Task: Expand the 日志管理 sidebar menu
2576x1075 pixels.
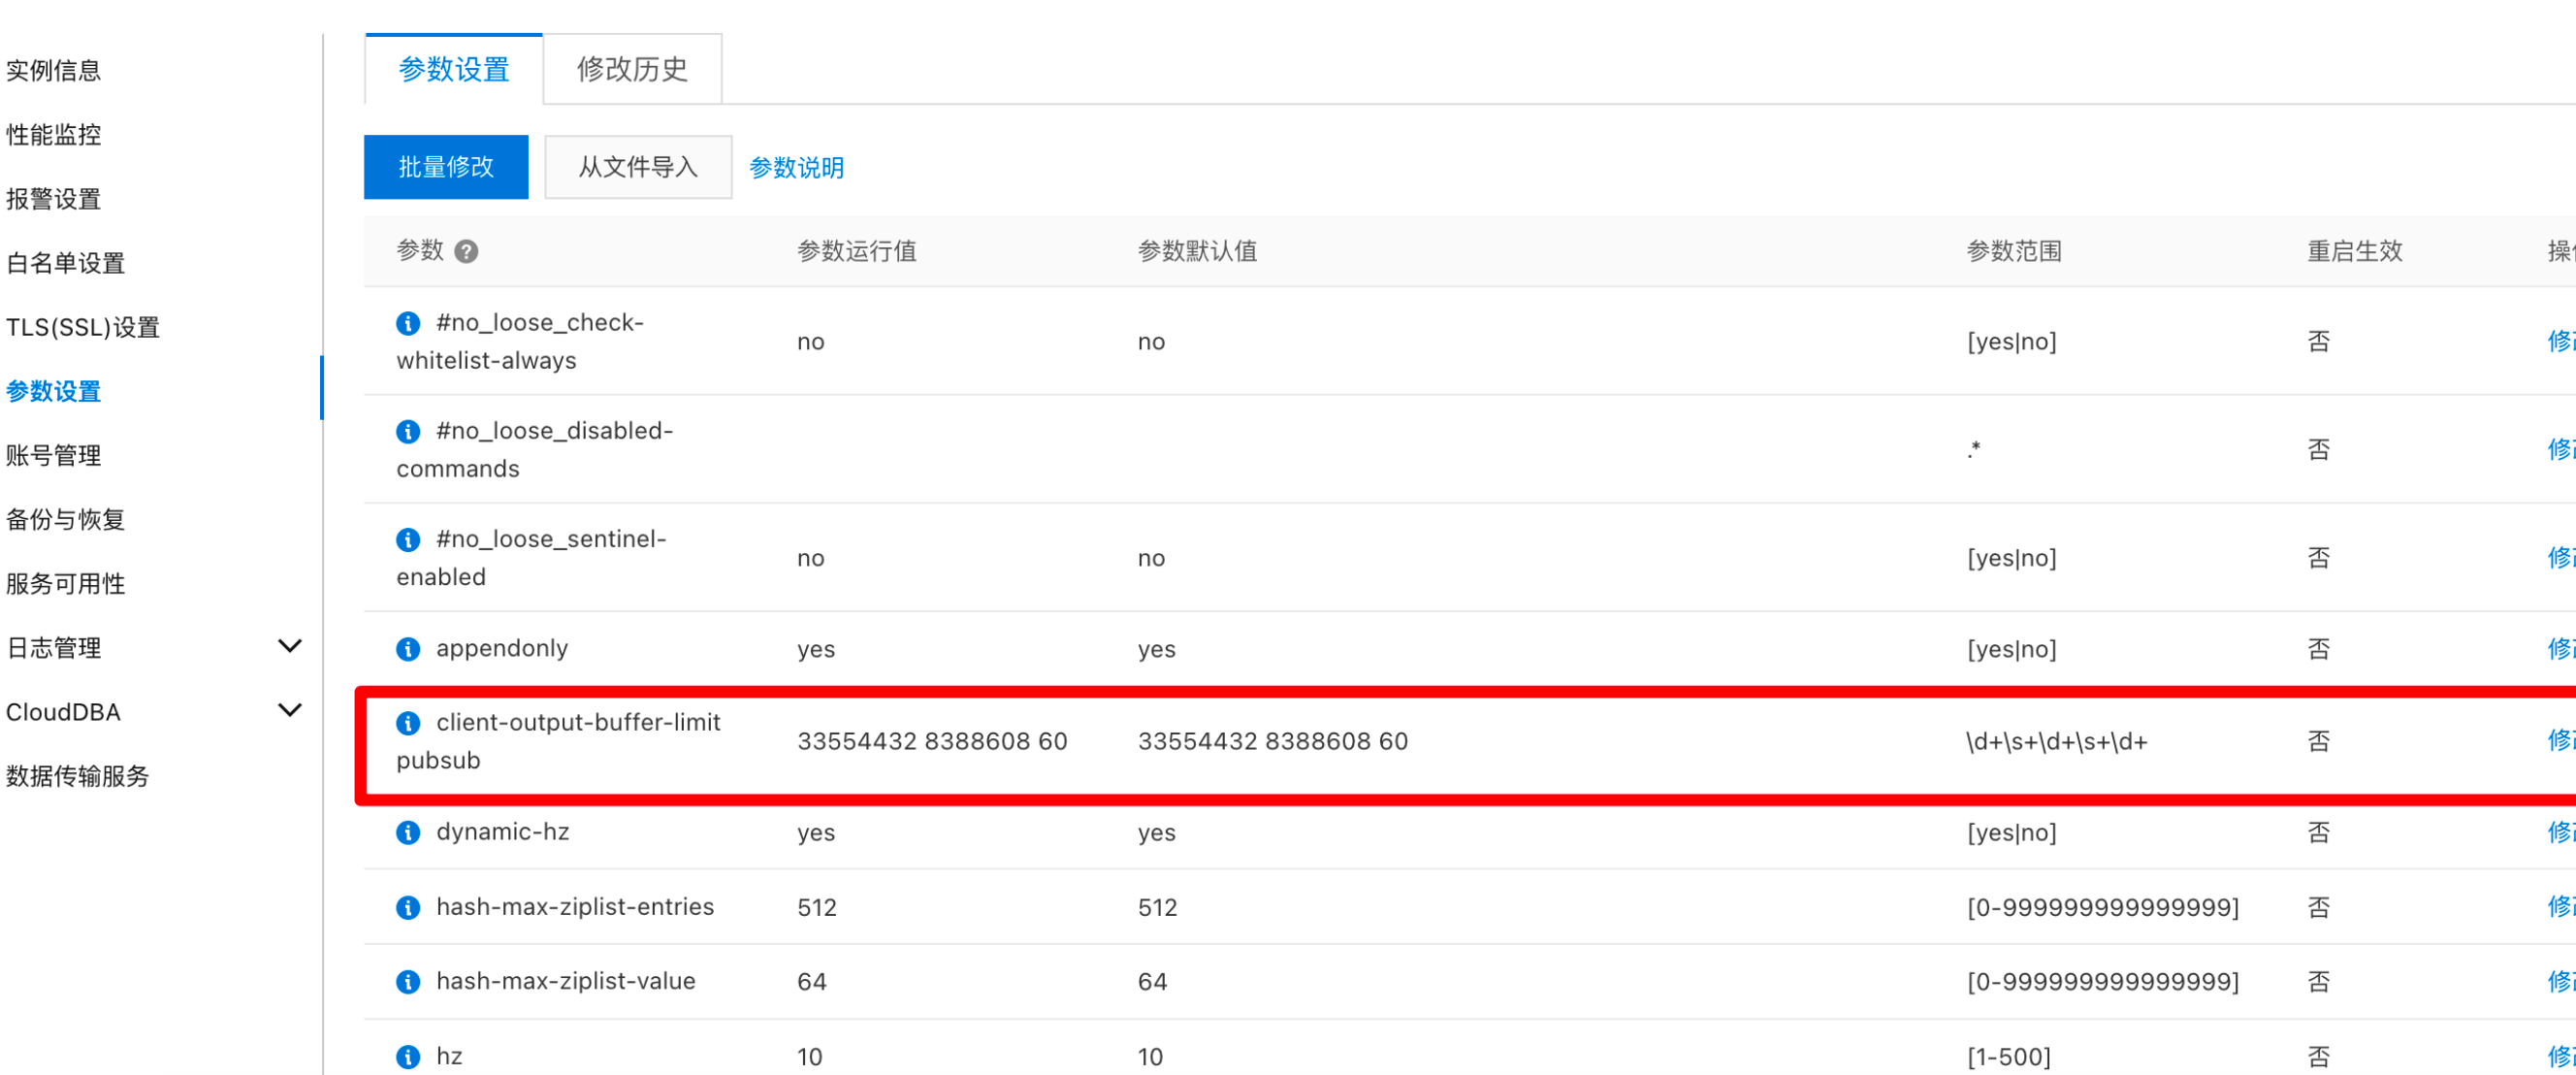Action: 290,646
